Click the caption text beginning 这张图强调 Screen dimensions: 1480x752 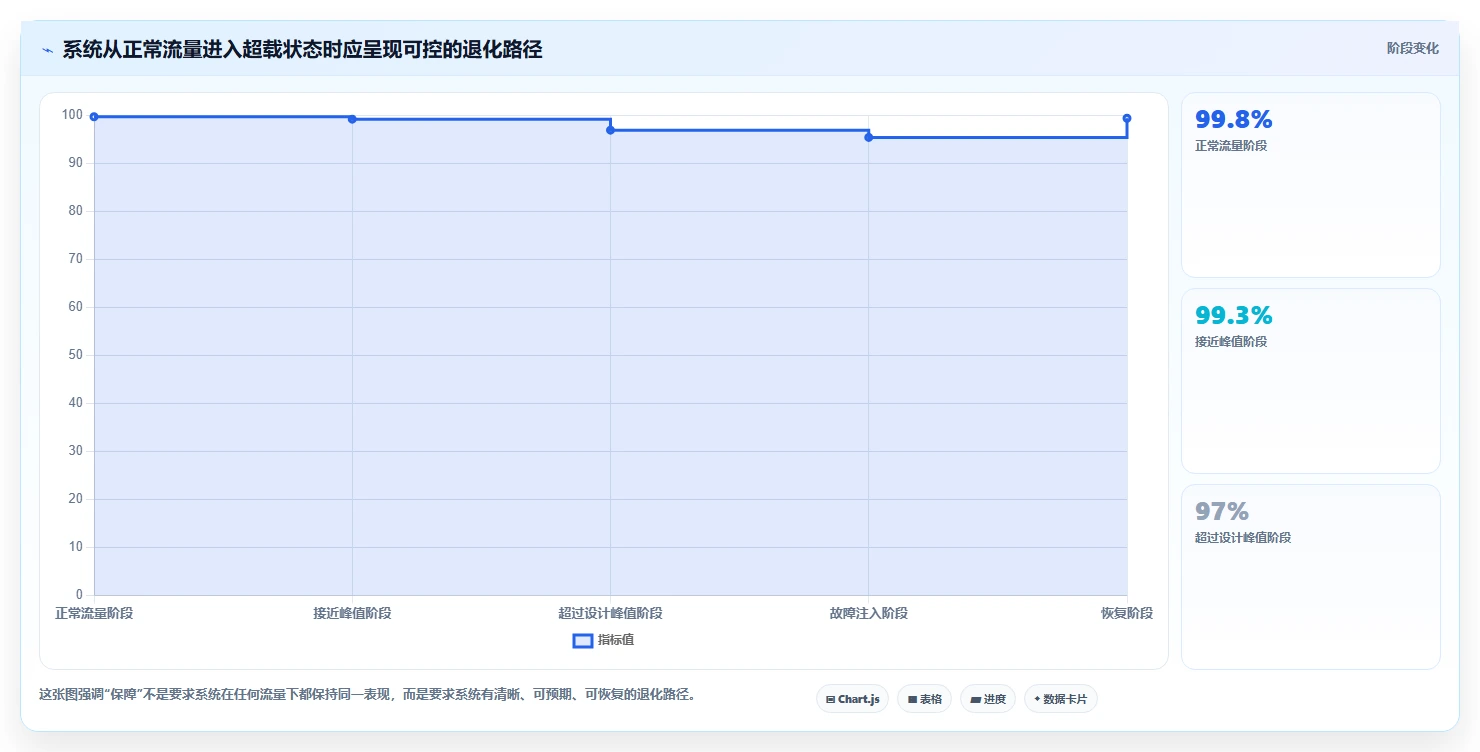pos(367,694)
